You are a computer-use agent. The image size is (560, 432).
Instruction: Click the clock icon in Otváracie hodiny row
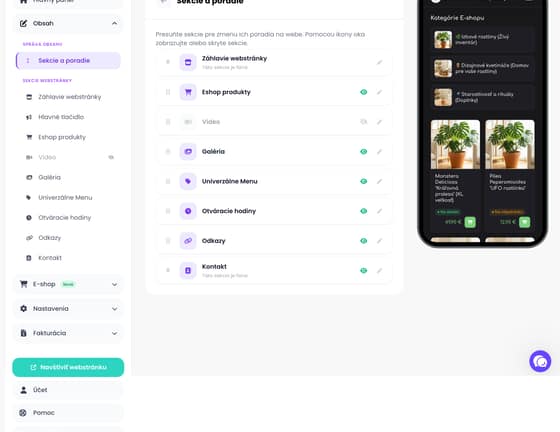click(x=188, y=211)
